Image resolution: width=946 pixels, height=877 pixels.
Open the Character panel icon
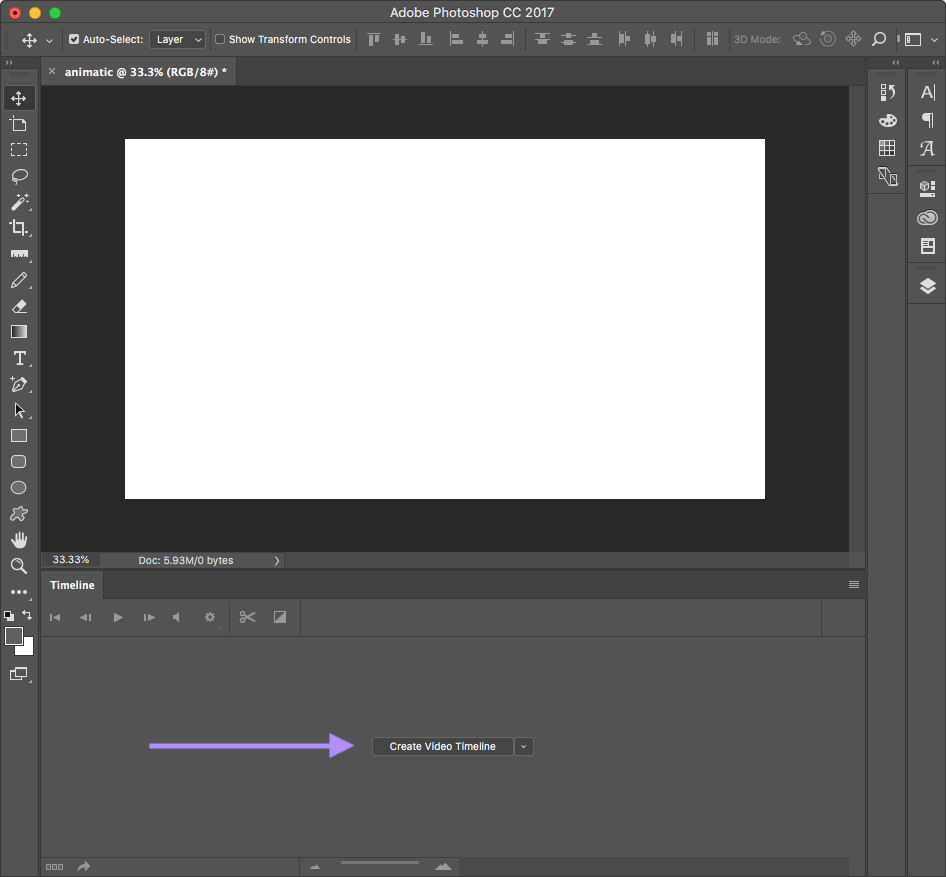point(926,91)
